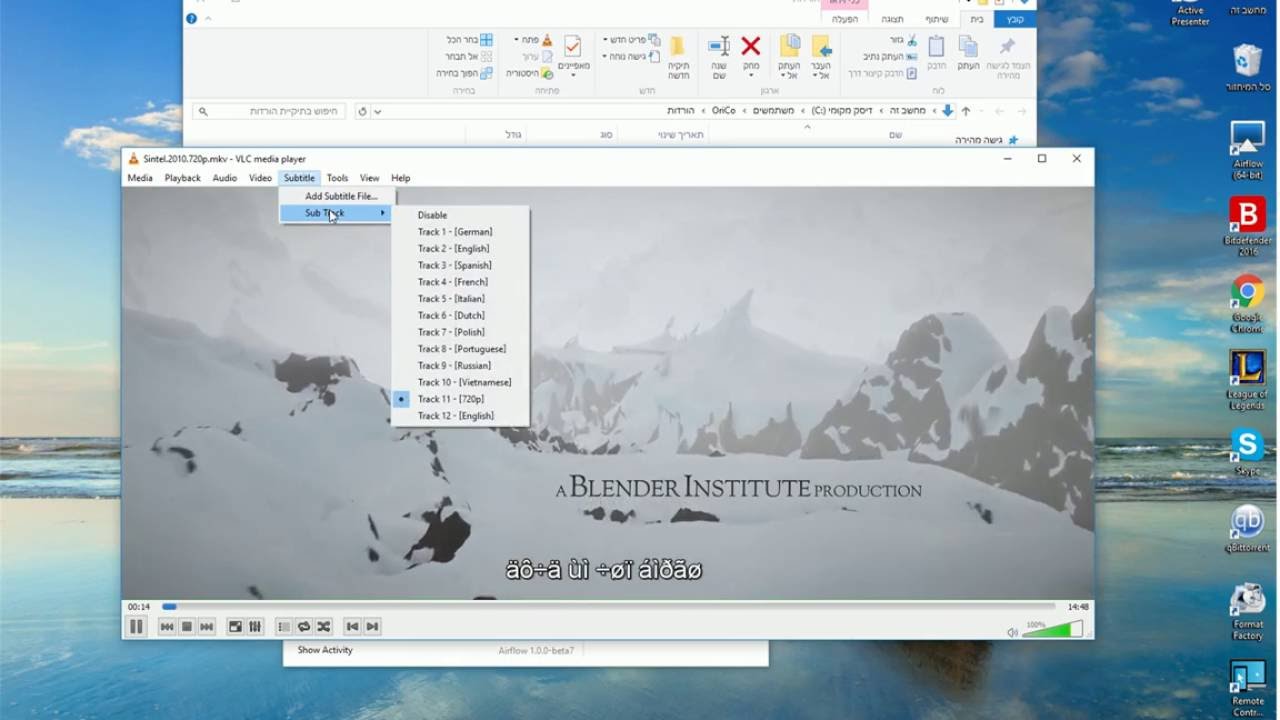Open the VLC Audio menu
Image resolution: width=1280 pixels, height=720 pixels.
click(225, 178)
